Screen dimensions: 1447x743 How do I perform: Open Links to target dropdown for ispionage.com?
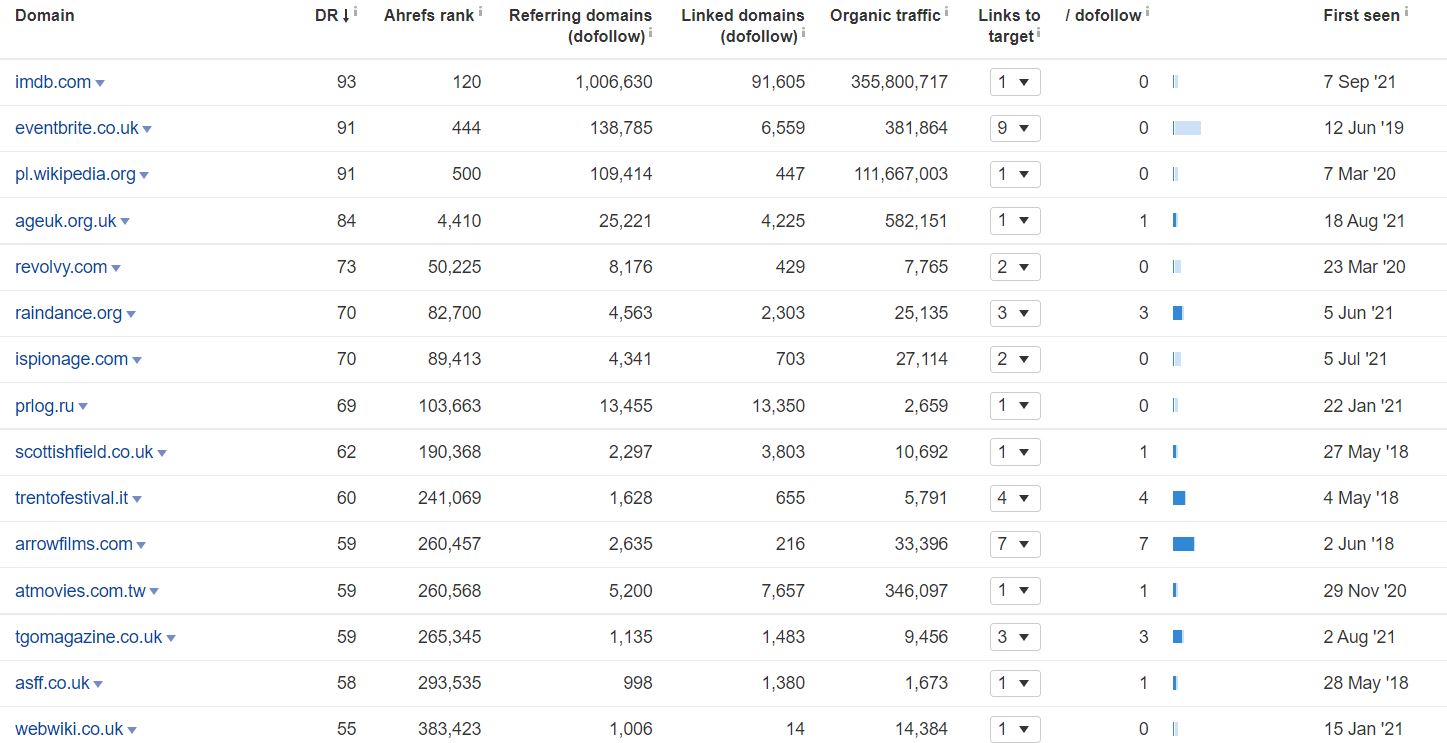point(1015,359)
